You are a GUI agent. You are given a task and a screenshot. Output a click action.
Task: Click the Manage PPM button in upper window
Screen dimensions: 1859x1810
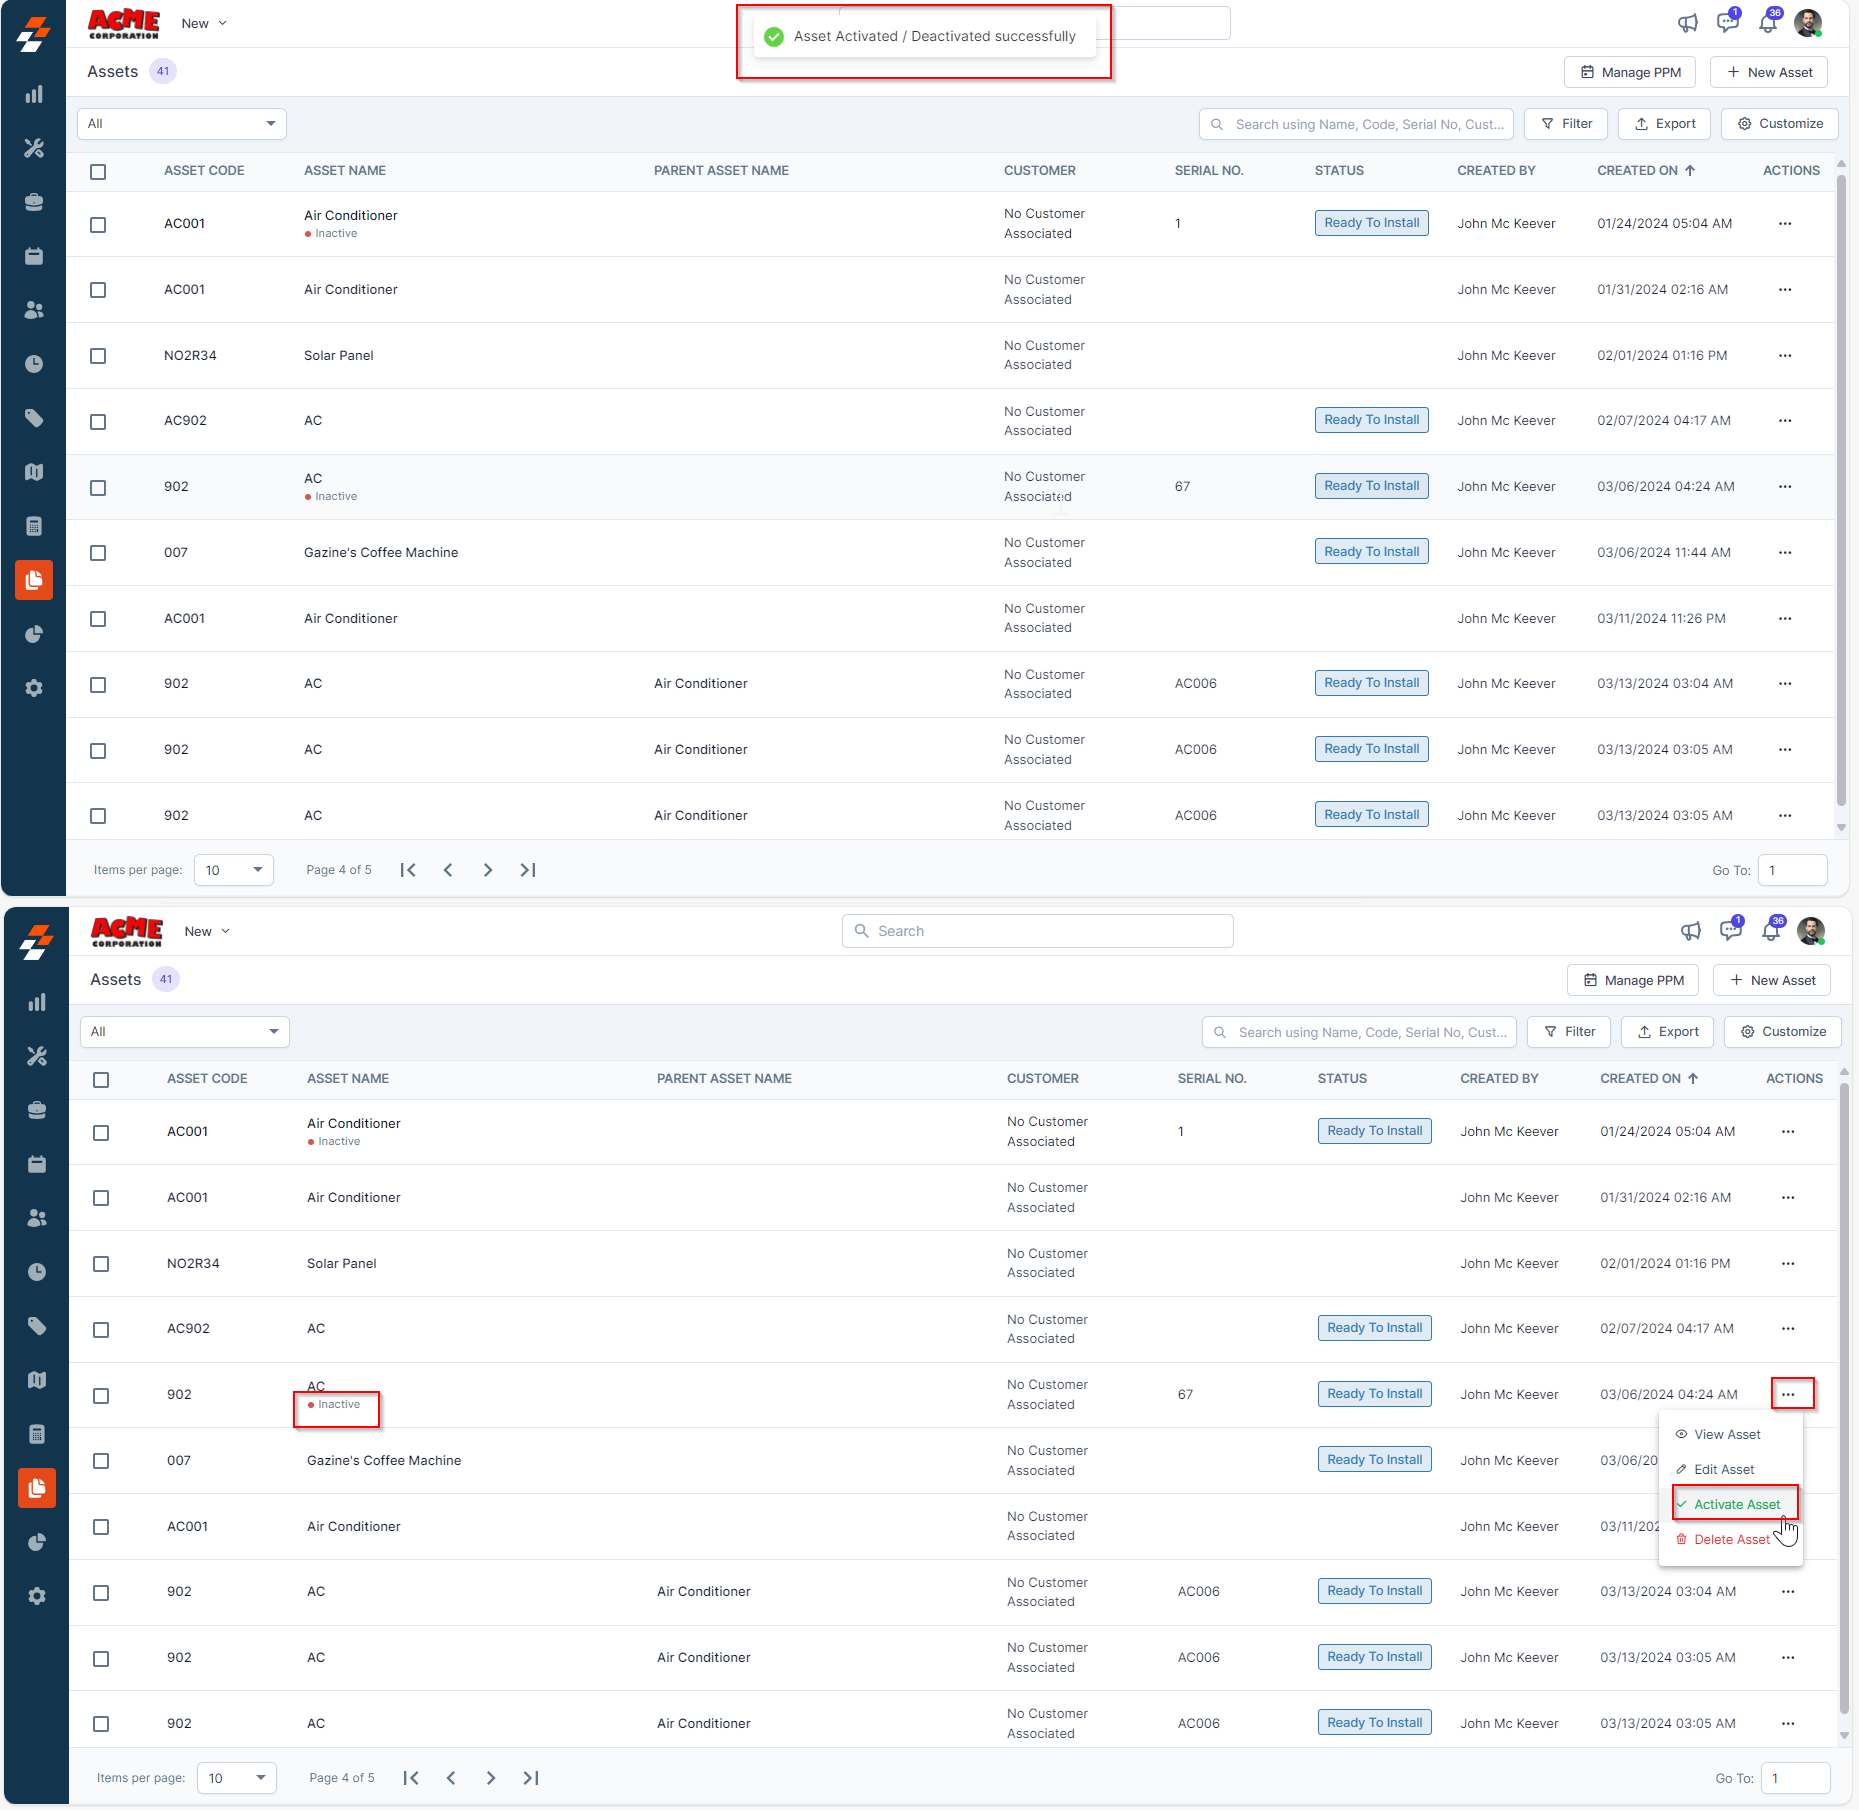click(1630, 72)
